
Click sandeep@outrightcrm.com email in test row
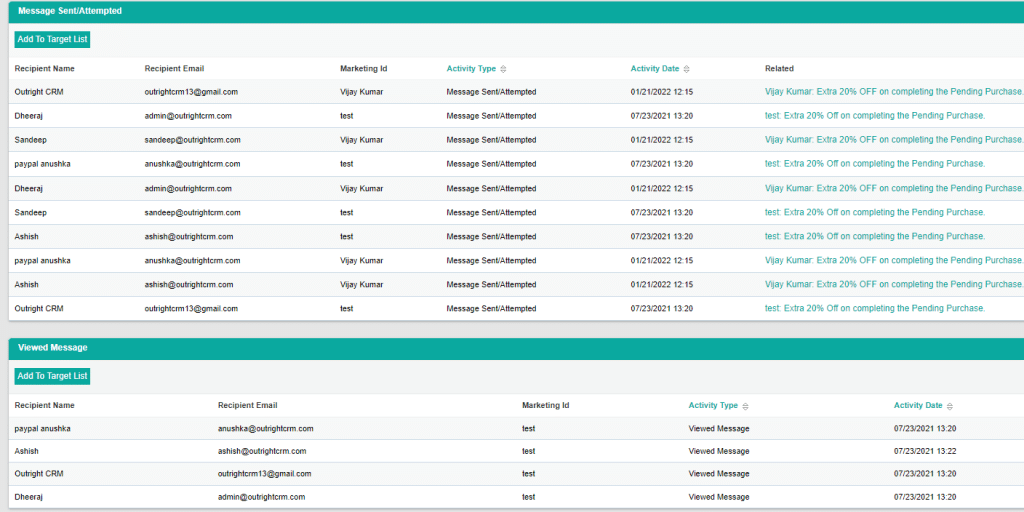pos(193,212)
